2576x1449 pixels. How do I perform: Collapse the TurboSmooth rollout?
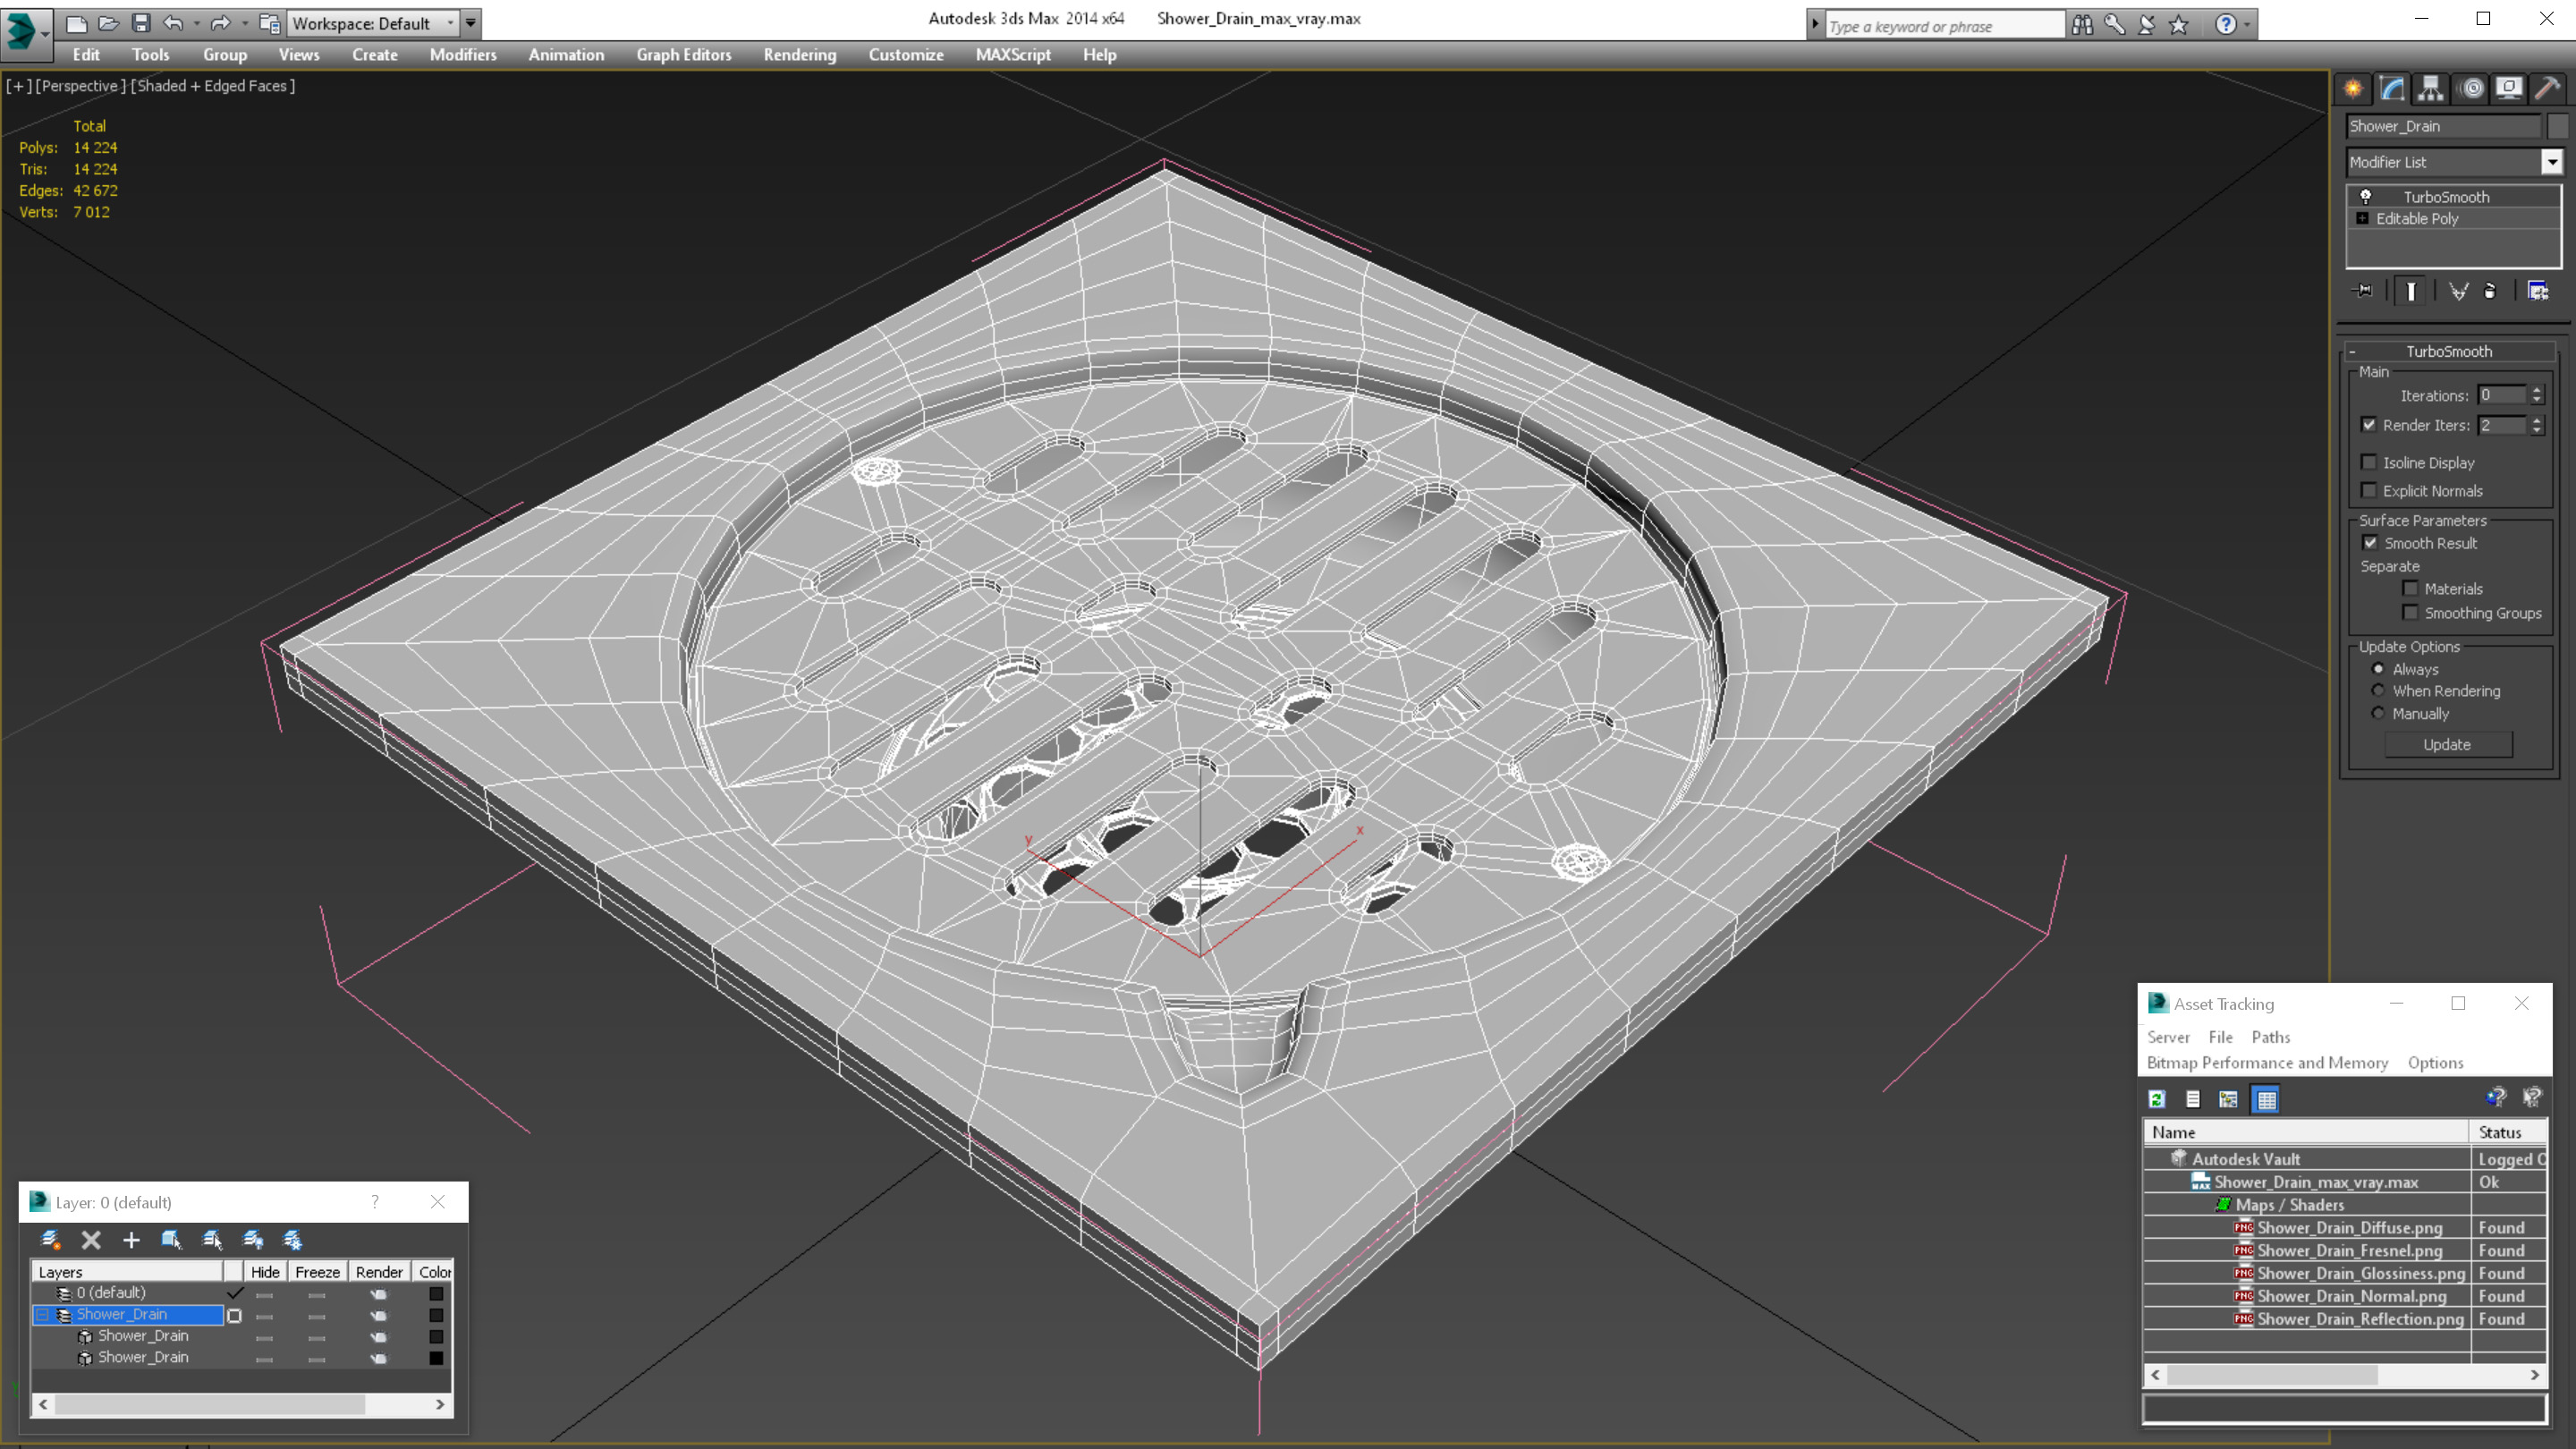coord(2352,352)
